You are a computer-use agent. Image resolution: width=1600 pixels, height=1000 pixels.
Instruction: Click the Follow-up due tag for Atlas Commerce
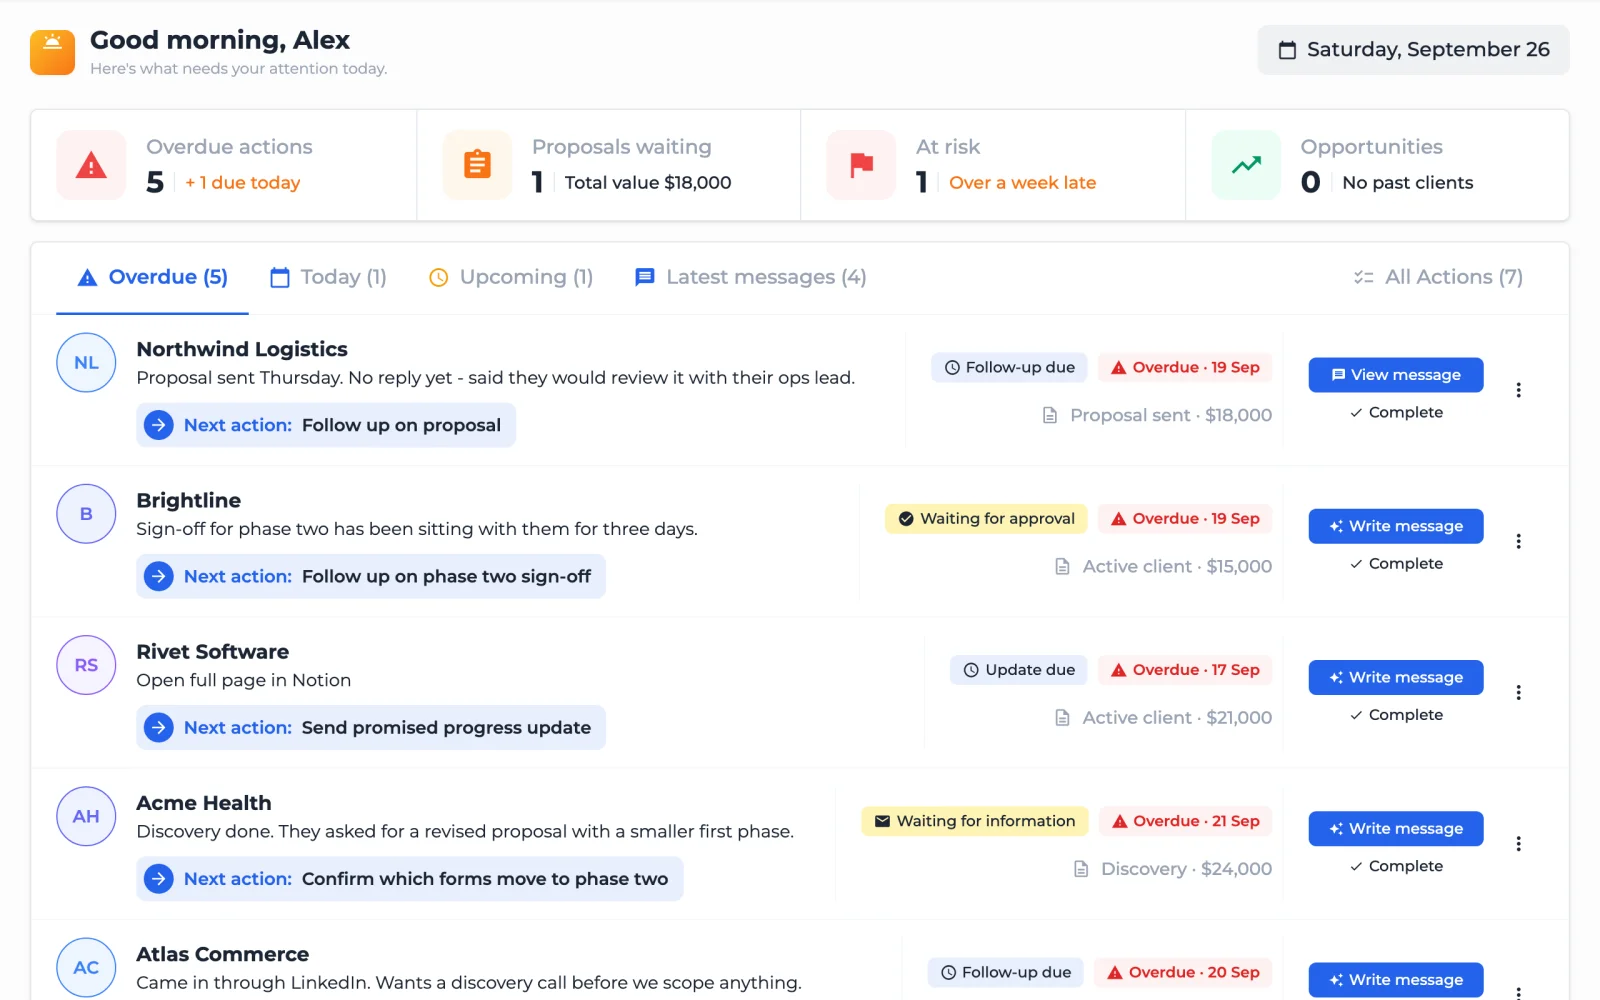(x=1006, y=972)
